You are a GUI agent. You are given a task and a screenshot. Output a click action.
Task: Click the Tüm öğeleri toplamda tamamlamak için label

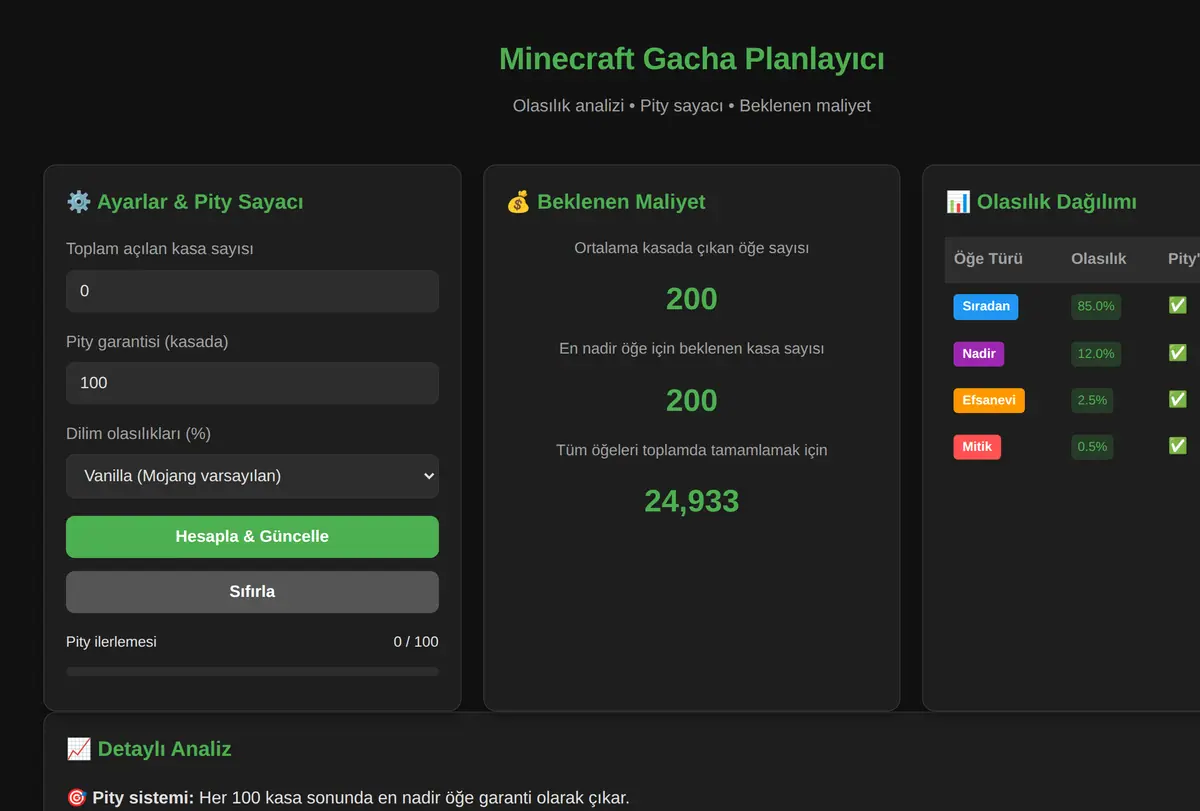click(692, 450)
